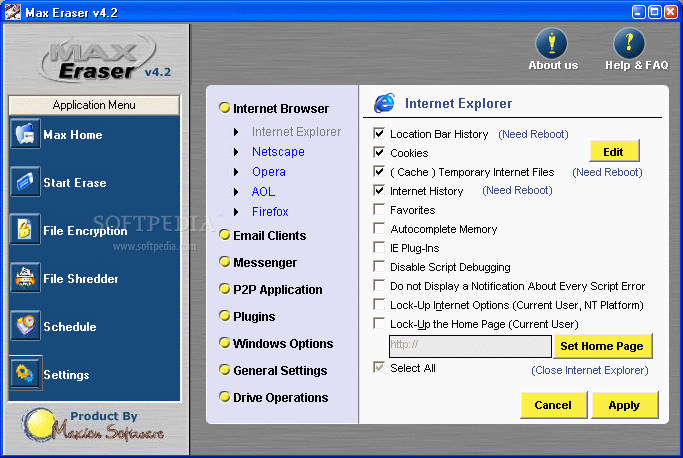Viewport: 683px width, 458px height.
Task: Click the Start Erase eraser icon
Action: point(25,182)
